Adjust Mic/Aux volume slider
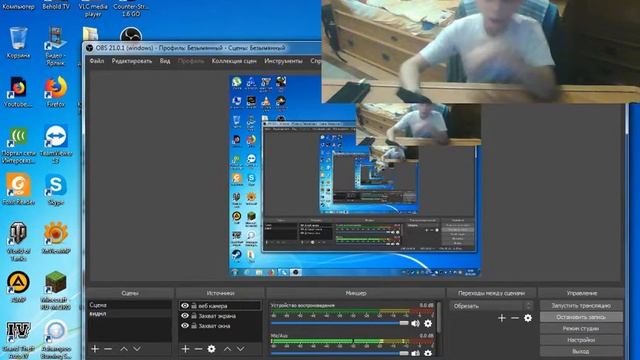This screenshot has width=640, height=360. click(340, 353)
